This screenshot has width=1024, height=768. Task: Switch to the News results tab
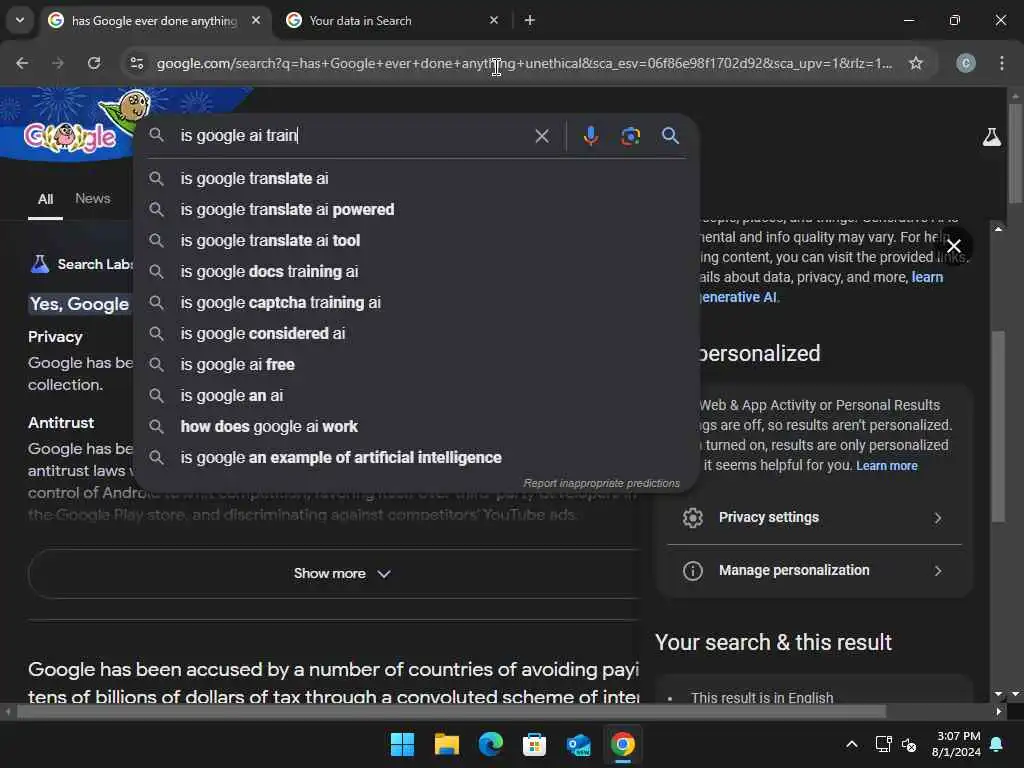92,199
